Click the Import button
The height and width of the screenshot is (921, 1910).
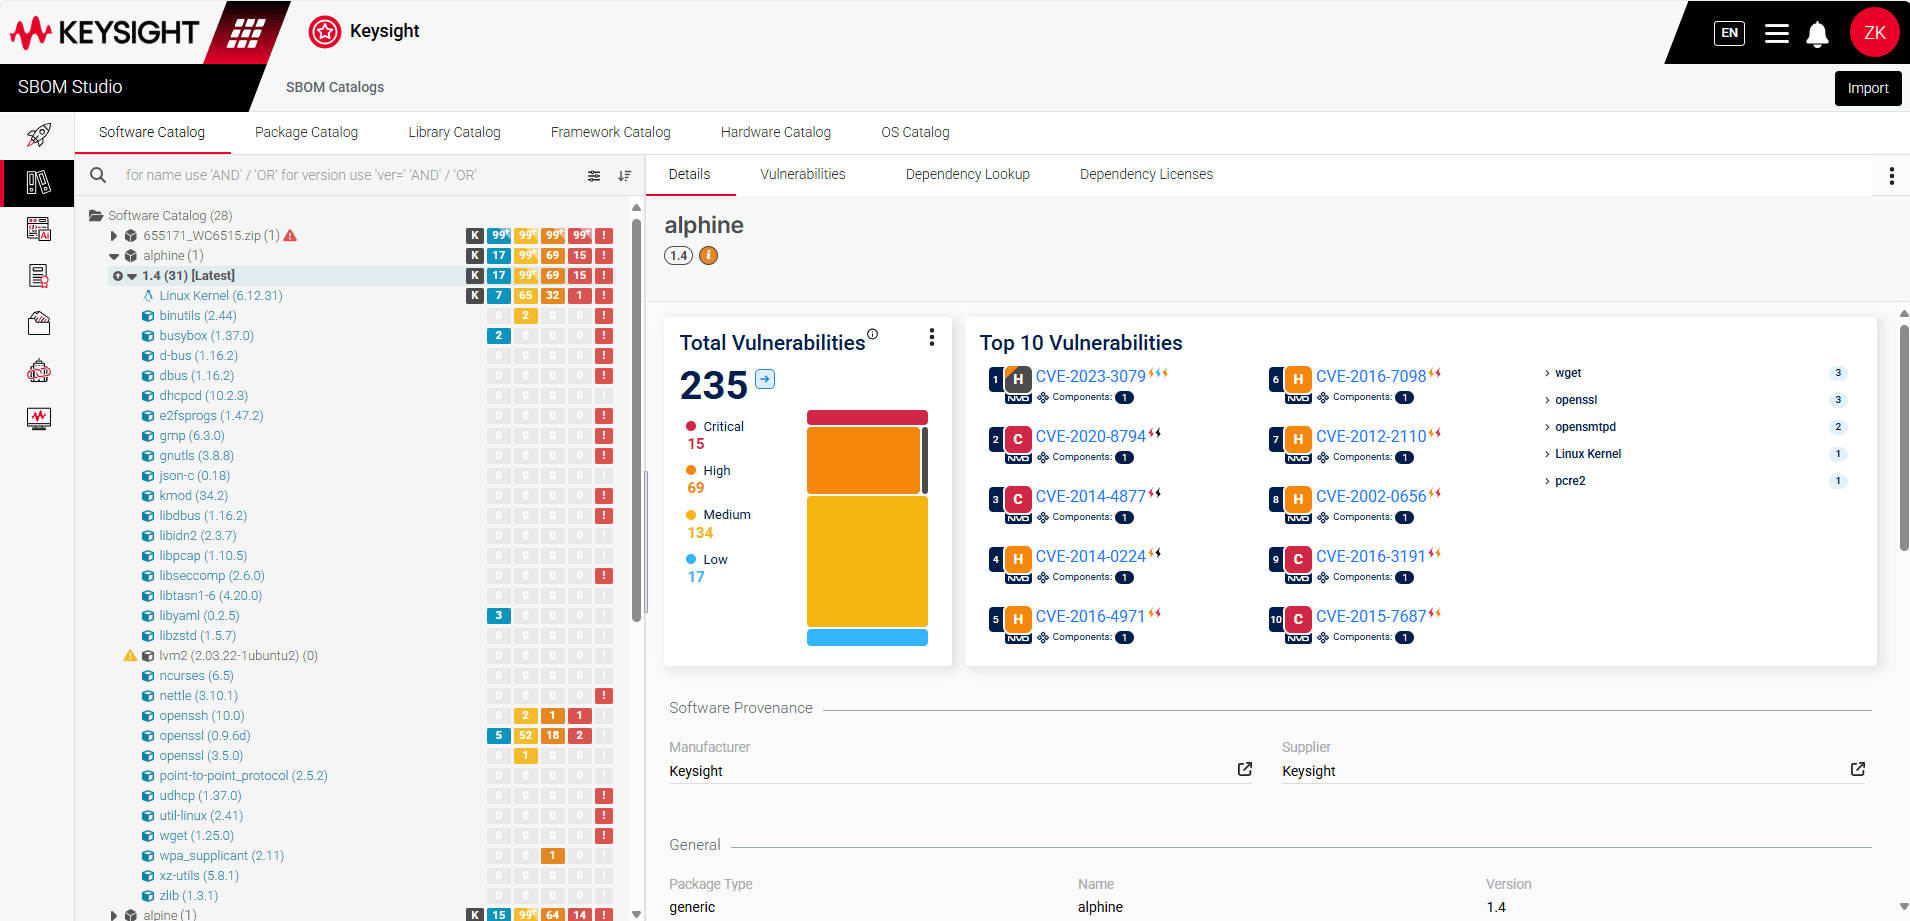[1867, 88]
